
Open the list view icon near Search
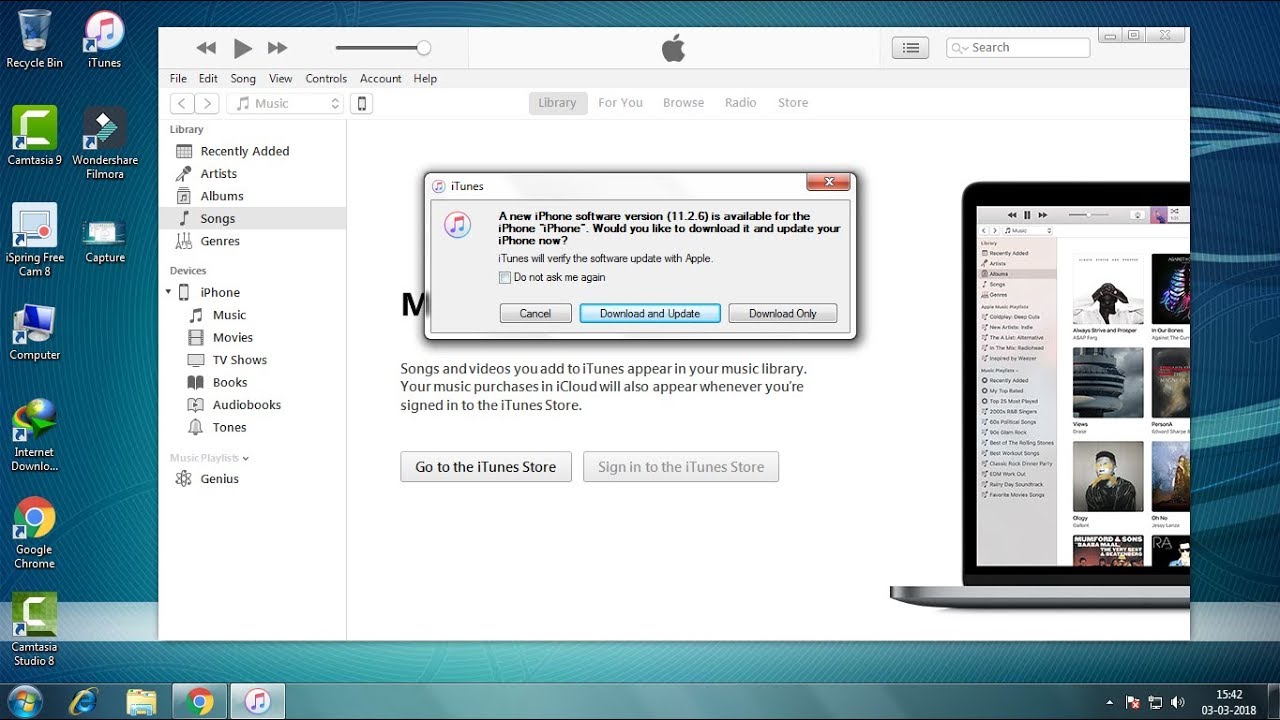coord(910,47)
